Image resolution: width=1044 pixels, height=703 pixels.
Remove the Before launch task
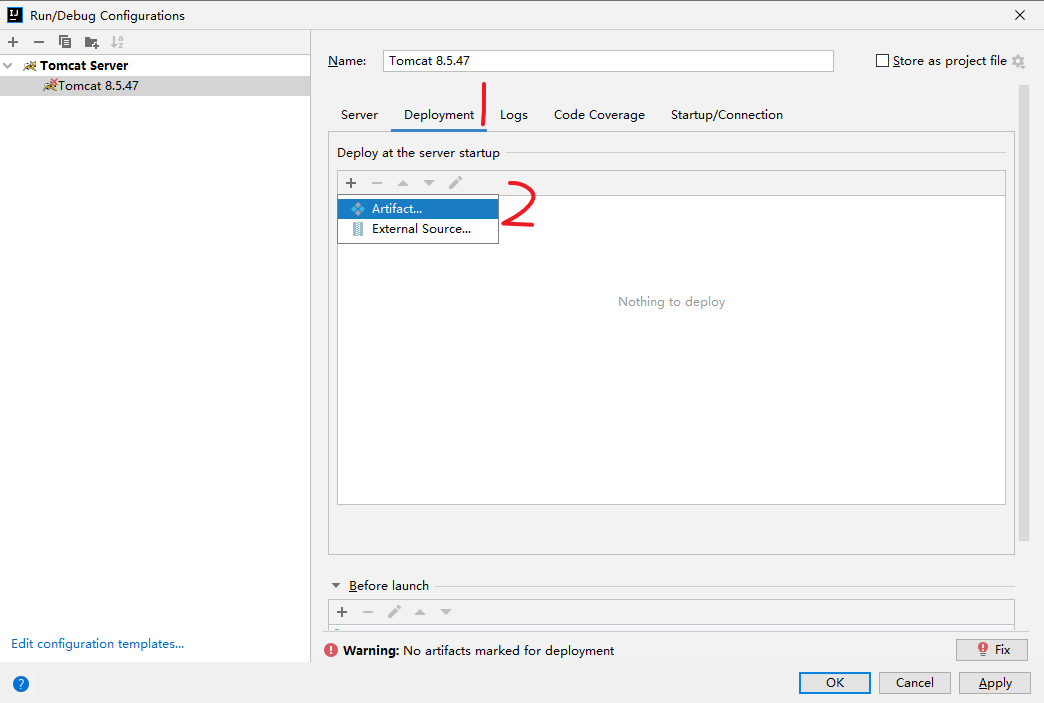368,612
